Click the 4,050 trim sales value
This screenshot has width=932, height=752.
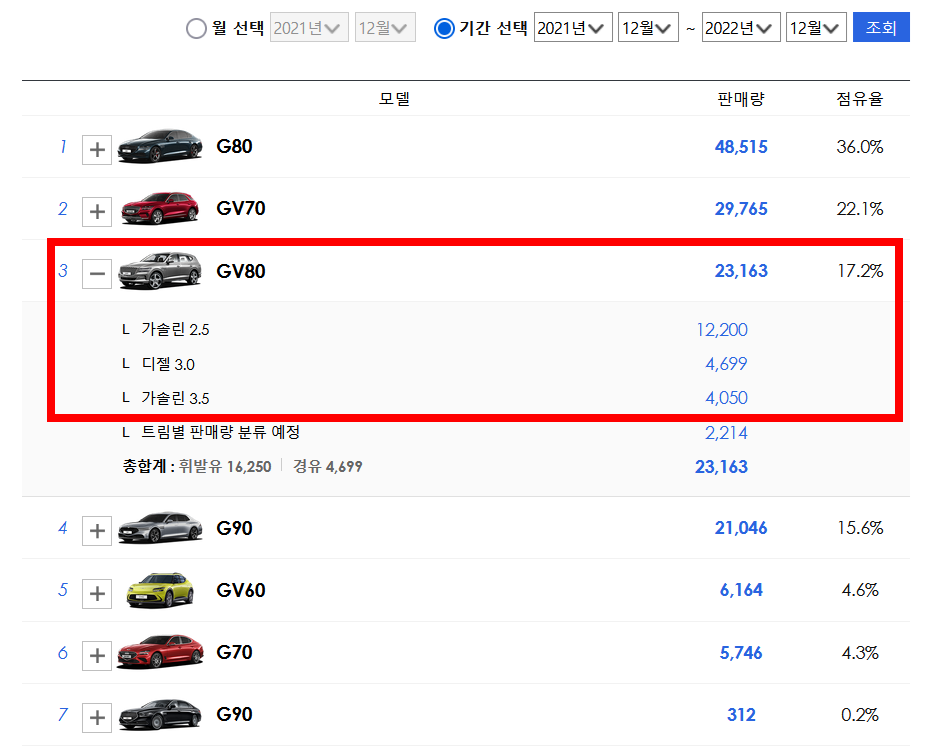726,398
